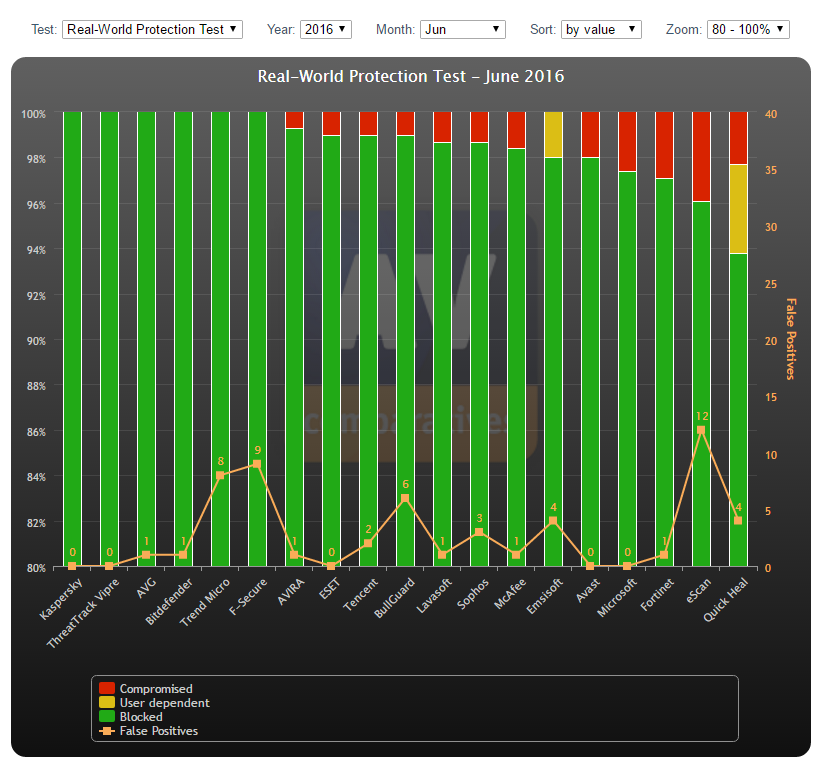The width and height of the screenshot is (818, 767).
Task: Click the red compromised segment of McAfee
Action: point(516,130)
